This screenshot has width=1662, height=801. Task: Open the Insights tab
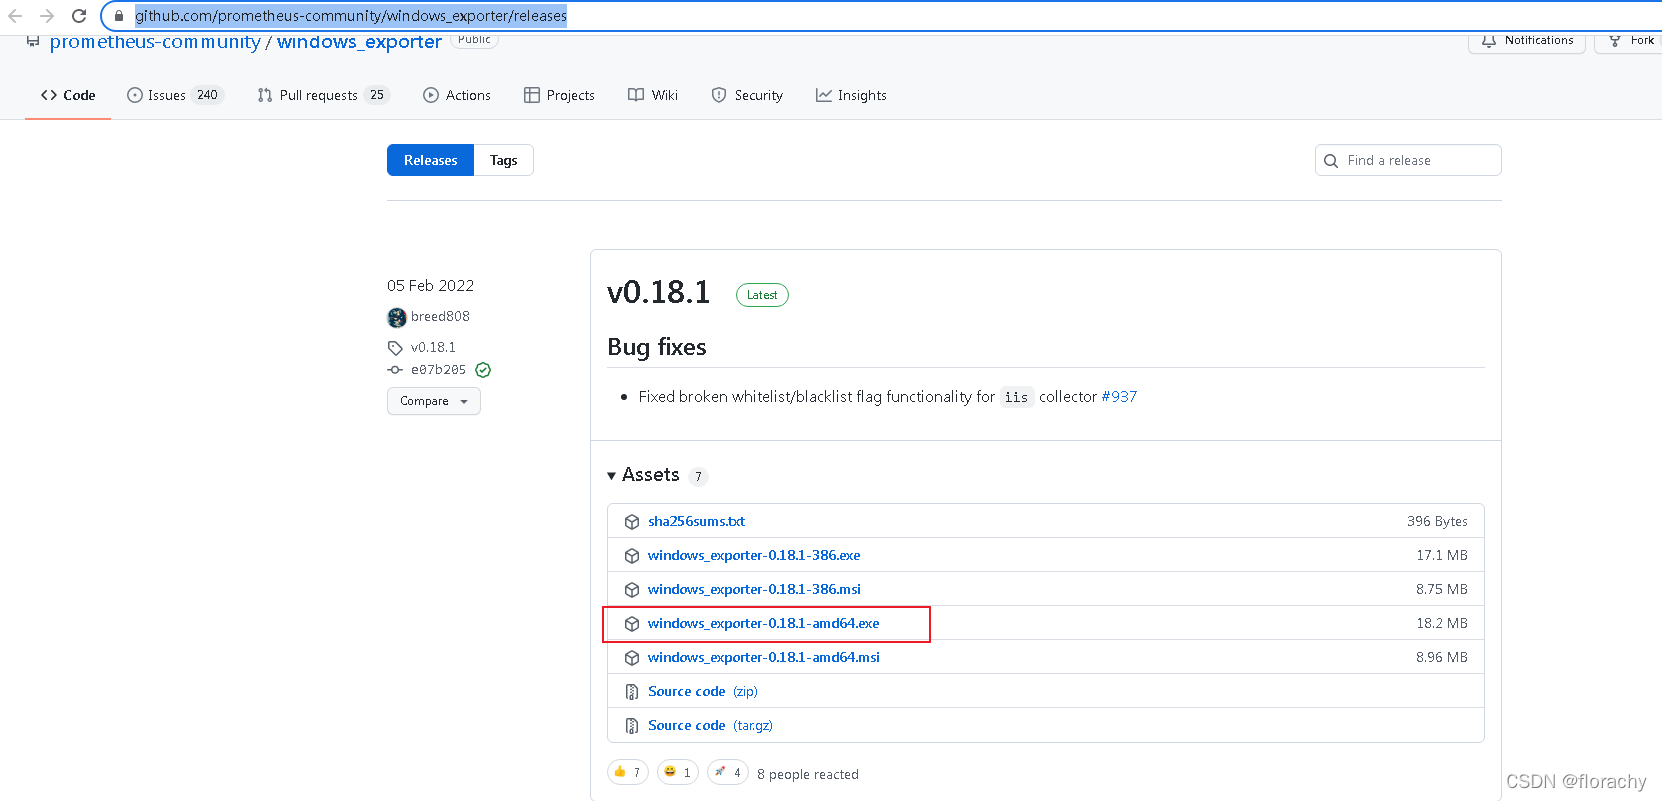[x=851, y=95]
